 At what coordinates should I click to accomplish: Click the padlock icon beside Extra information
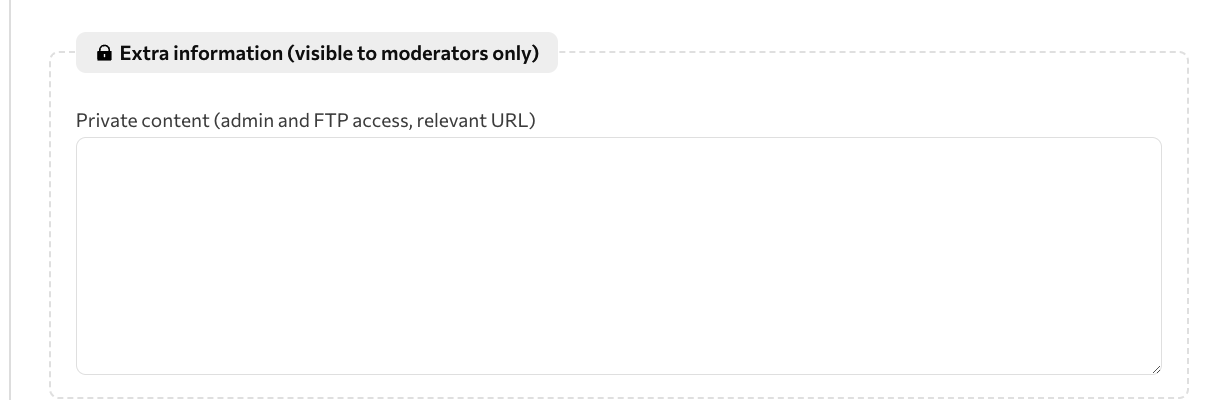click(x=104, y=53)
